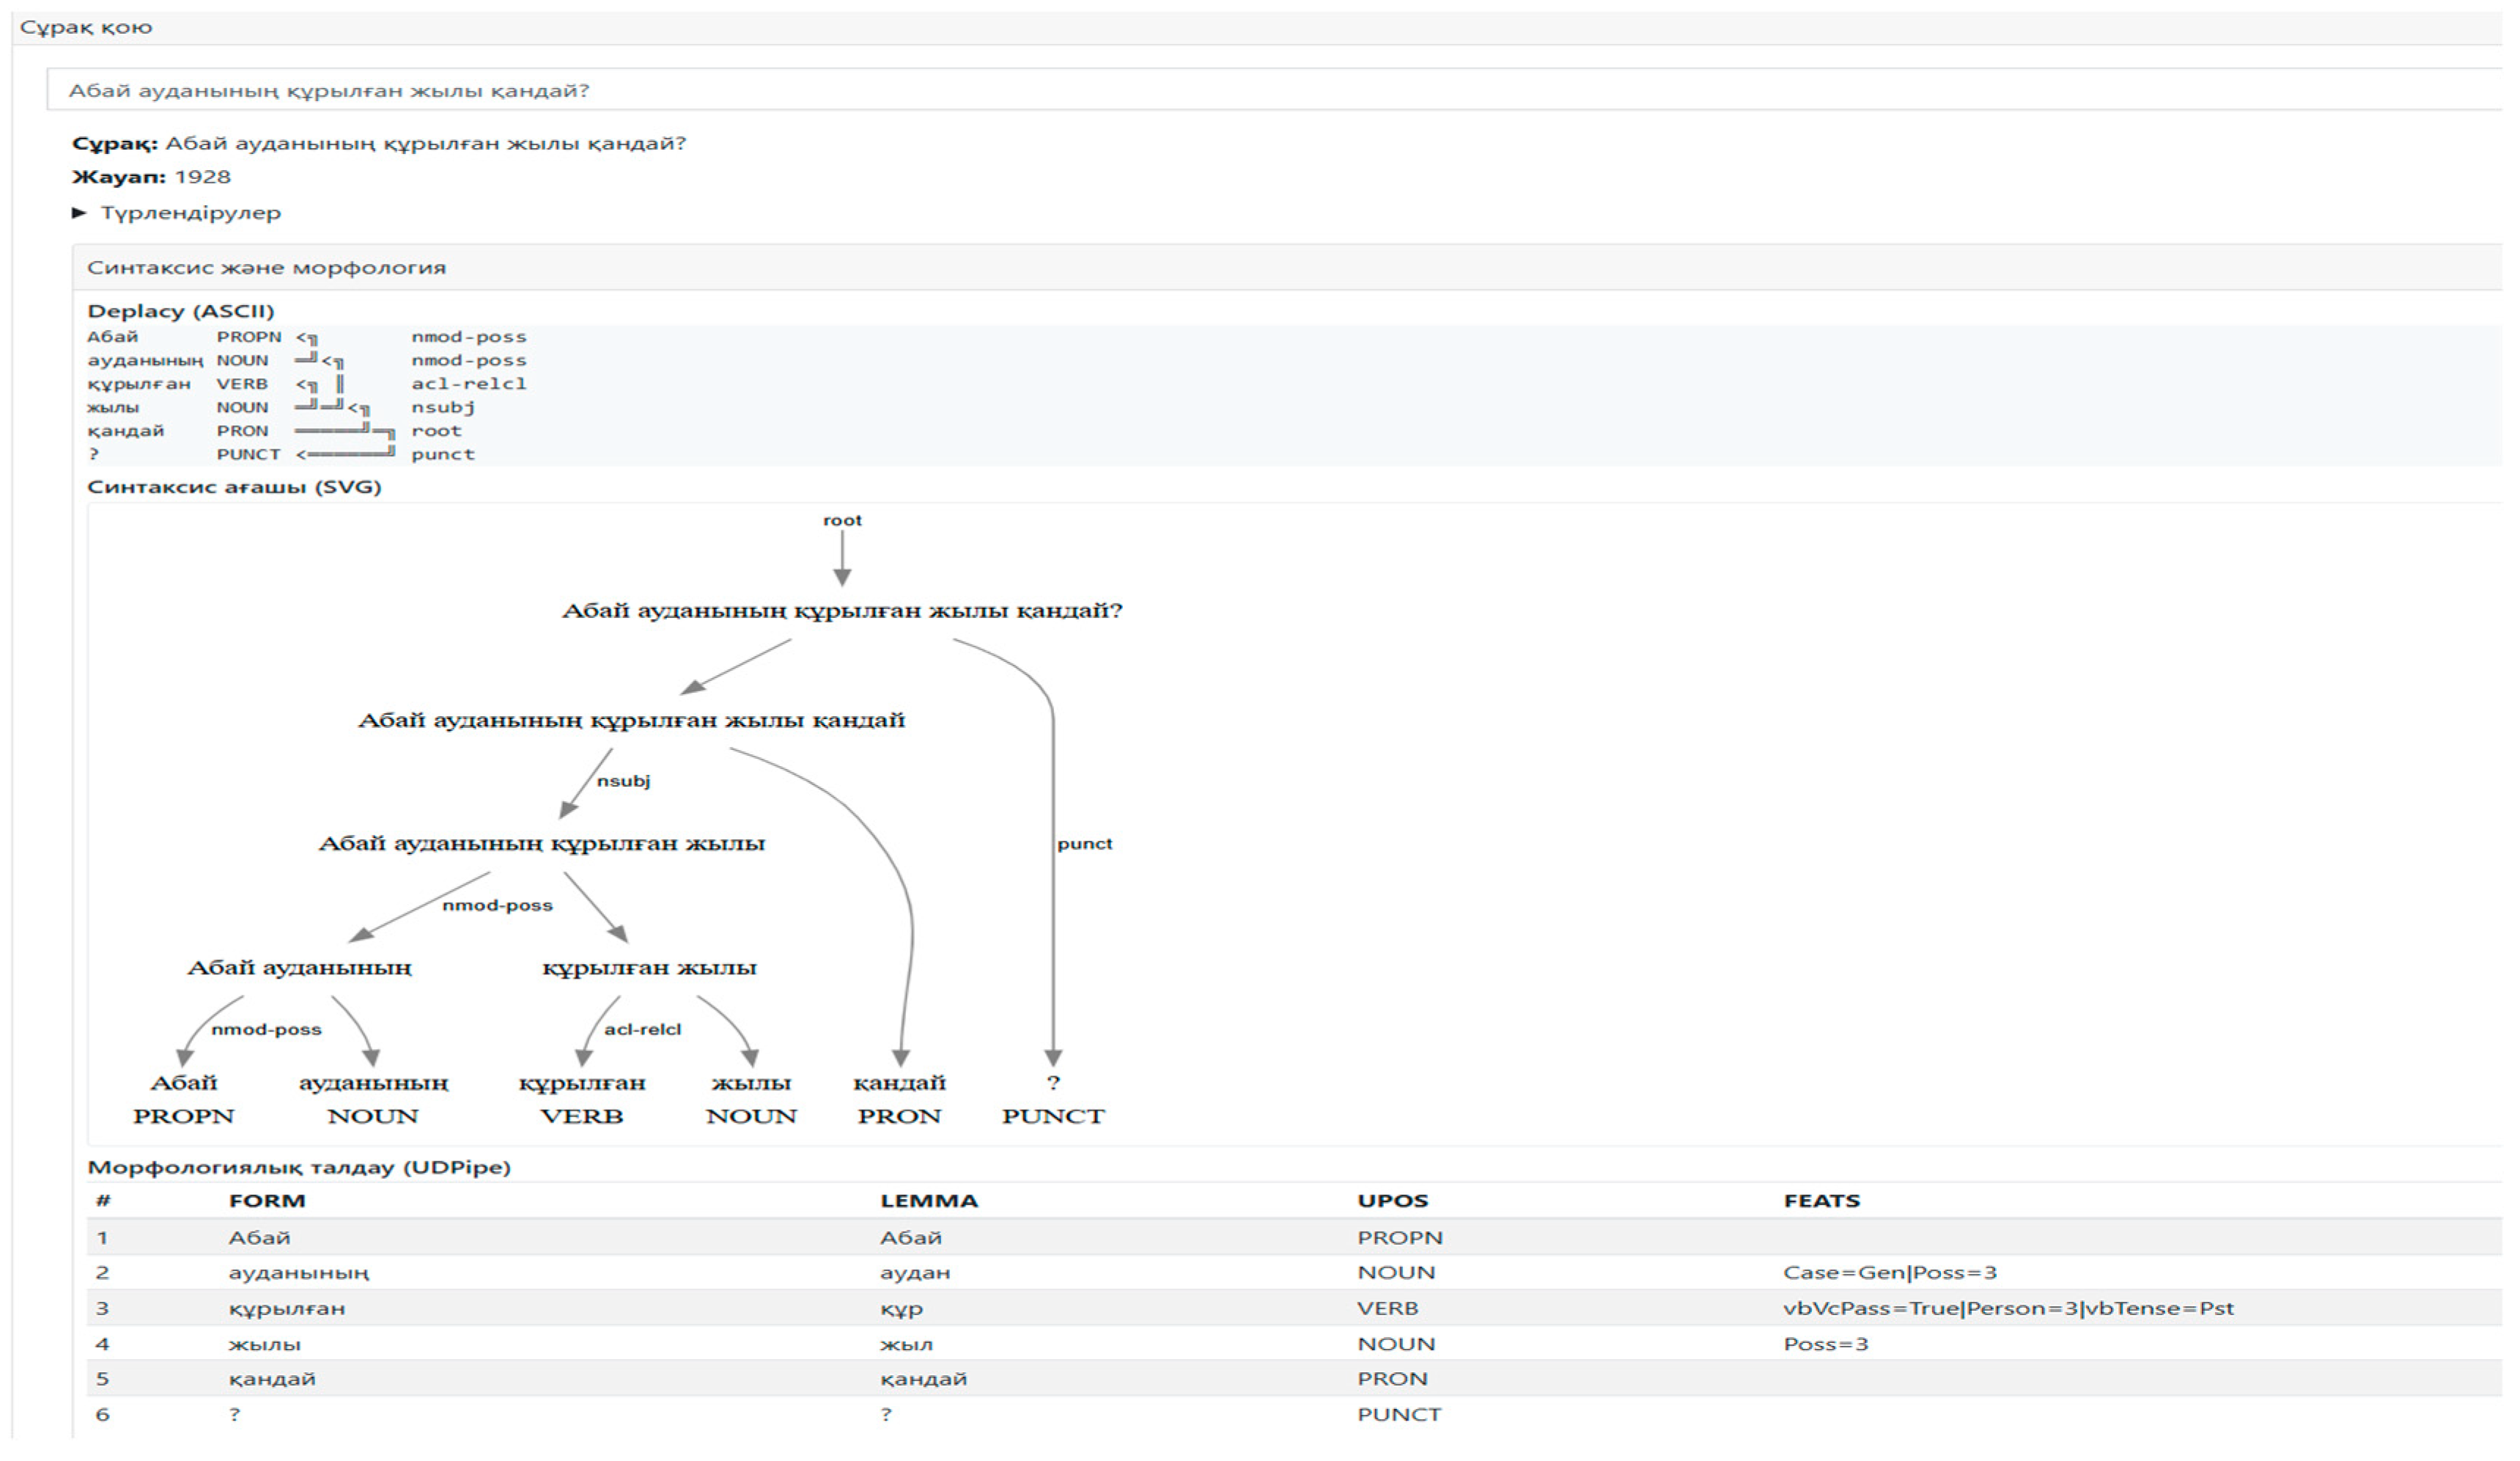Click the PROPN leaf under Абай
2520x1461 pixels.
[x=183, y=1116]
